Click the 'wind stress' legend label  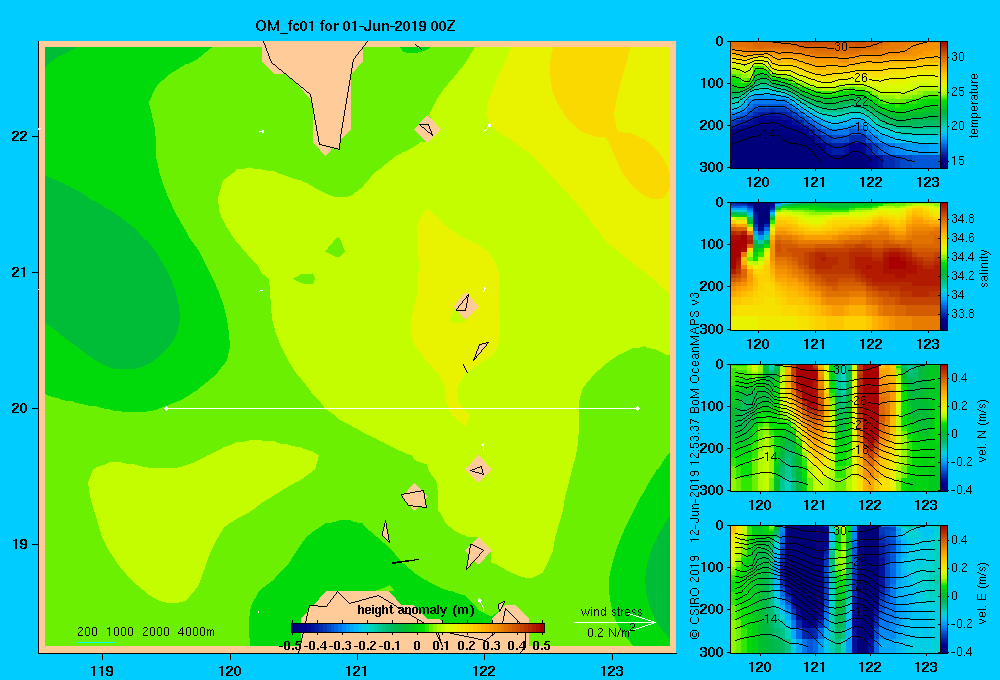pos(611,612)
